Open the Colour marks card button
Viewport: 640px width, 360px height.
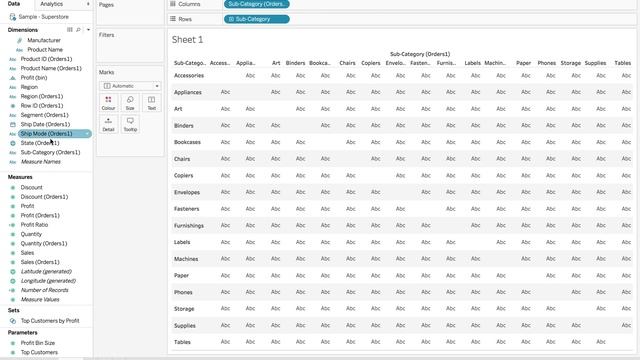[108, 103]
